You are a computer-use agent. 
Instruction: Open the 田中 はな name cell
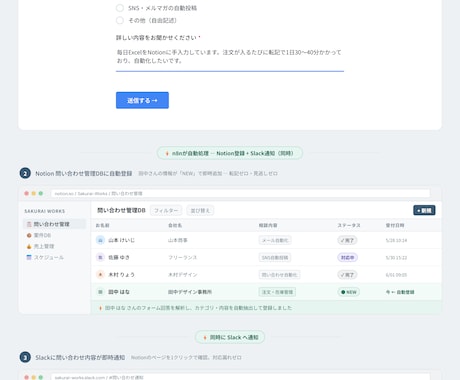coord(119,292)
